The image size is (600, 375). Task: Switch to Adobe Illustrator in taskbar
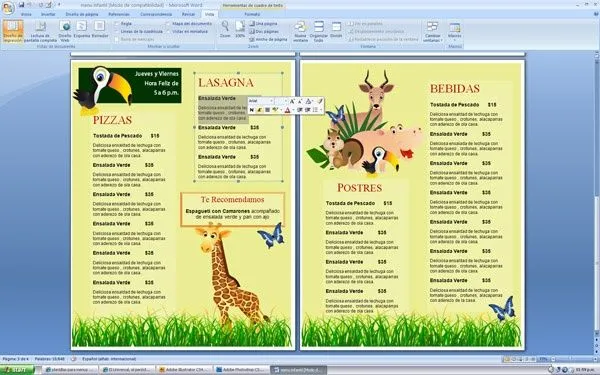point(184,370)
